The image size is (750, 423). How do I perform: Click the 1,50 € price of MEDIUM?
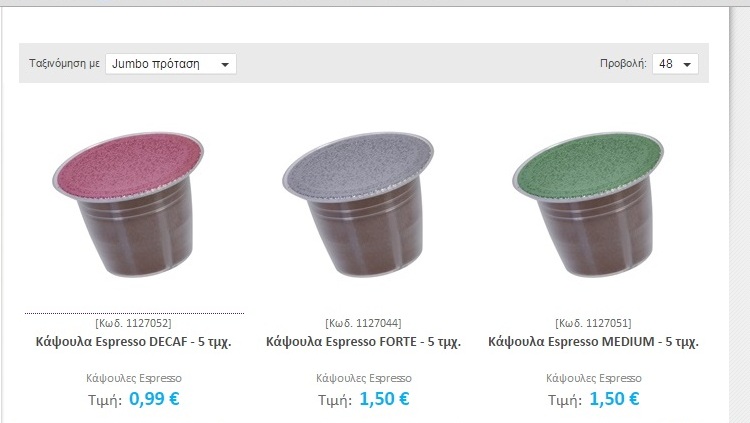tap(614, 399)
